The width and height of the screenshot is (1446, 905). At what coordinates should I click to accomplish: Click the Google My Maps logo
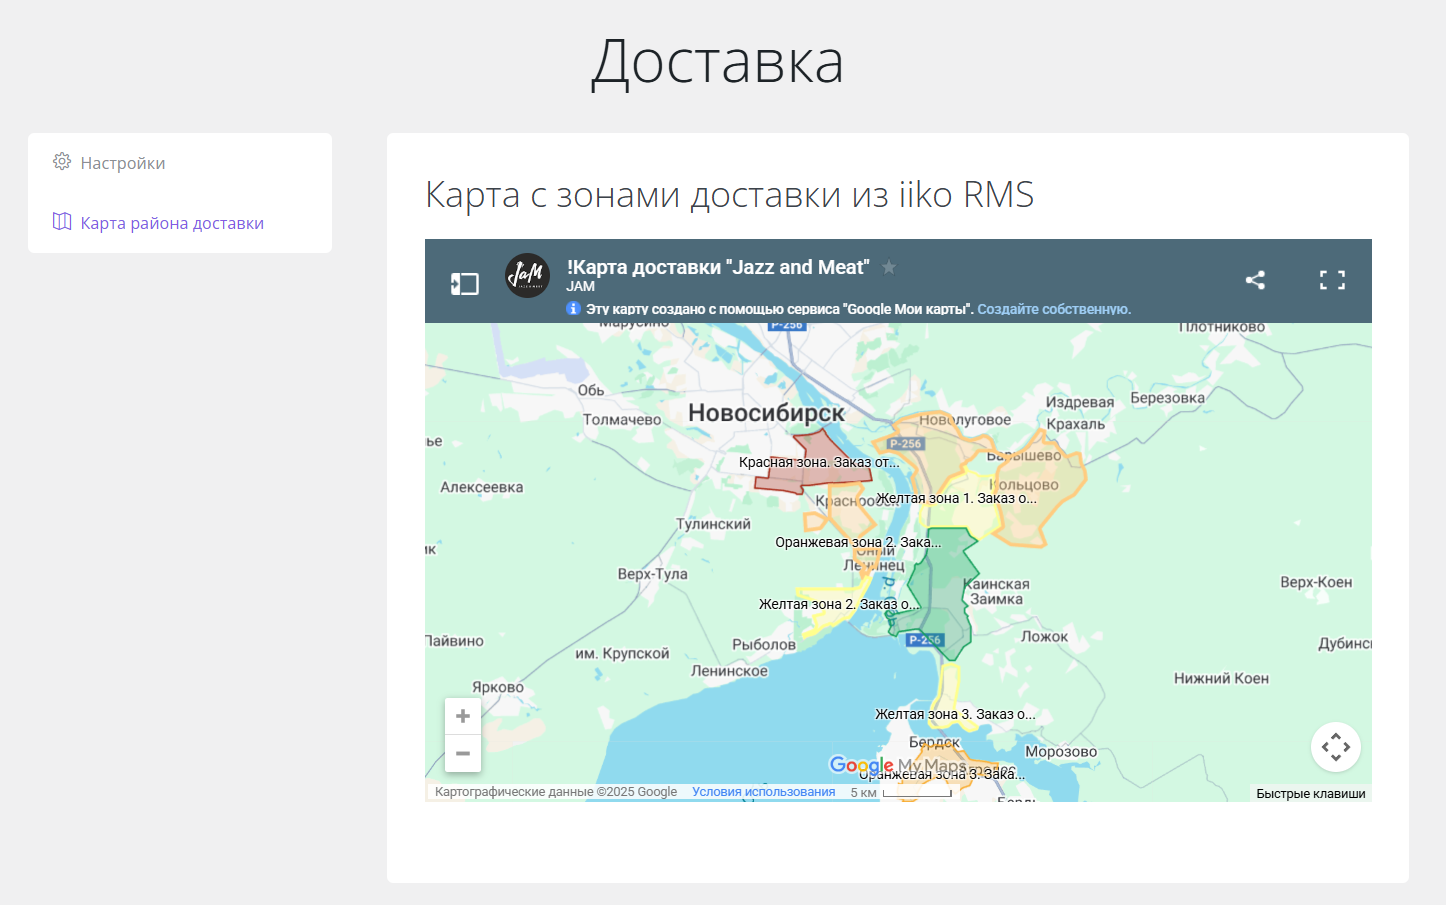coord(898,766)
